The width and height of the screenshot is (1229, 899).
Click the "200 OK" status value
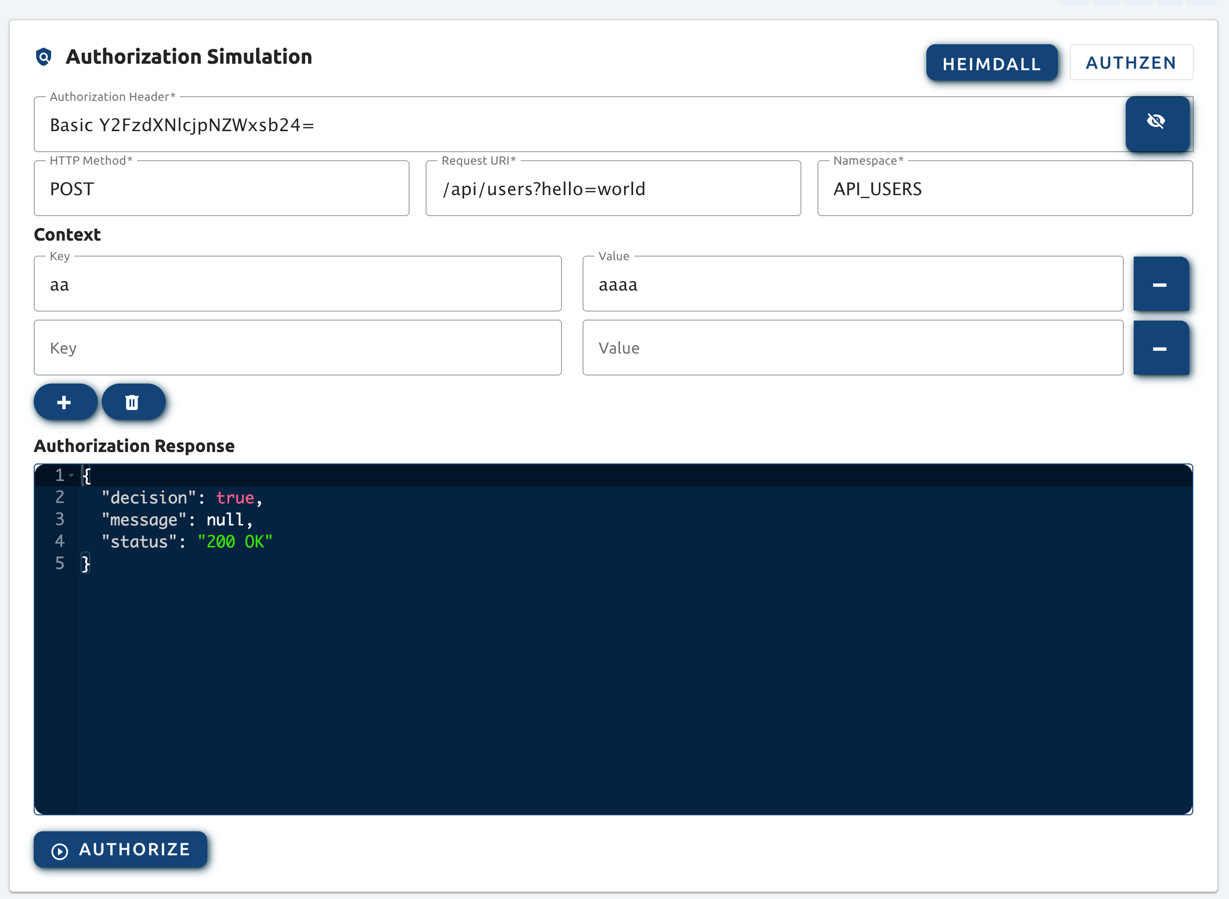click(x=235, y=542)
